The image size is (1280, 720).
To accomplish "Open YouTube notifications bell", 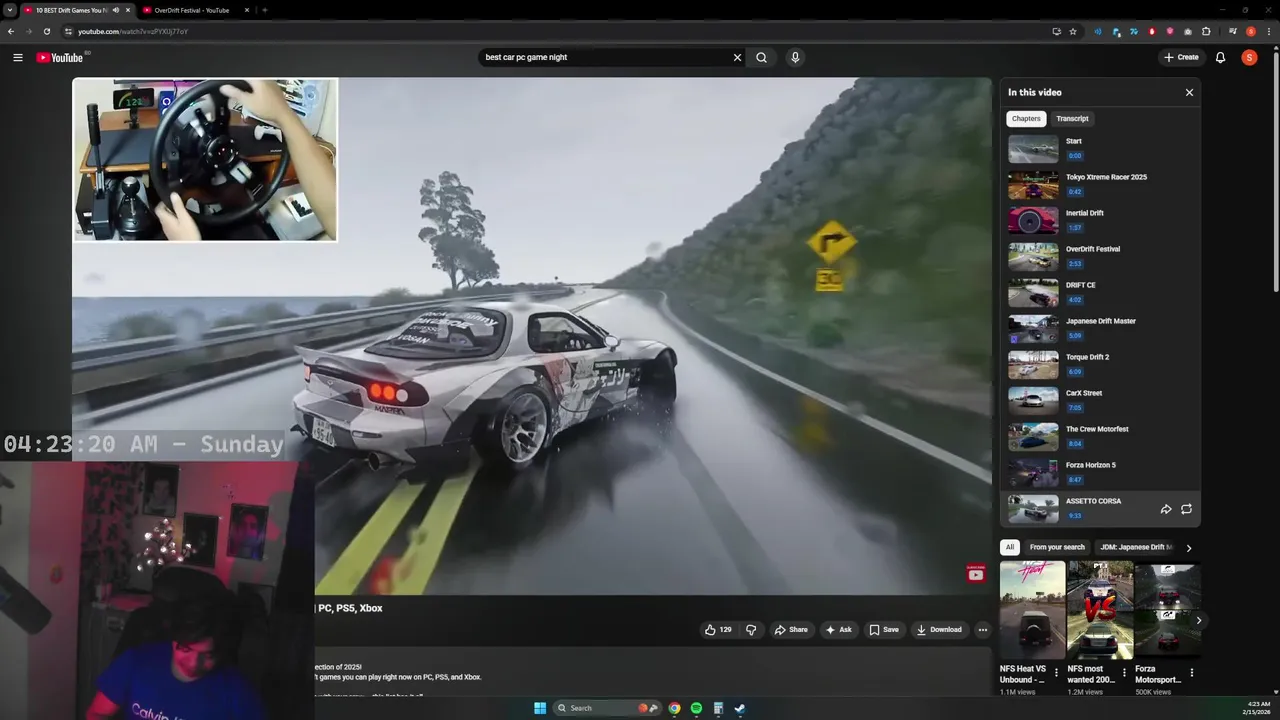I will (1220, 57).
